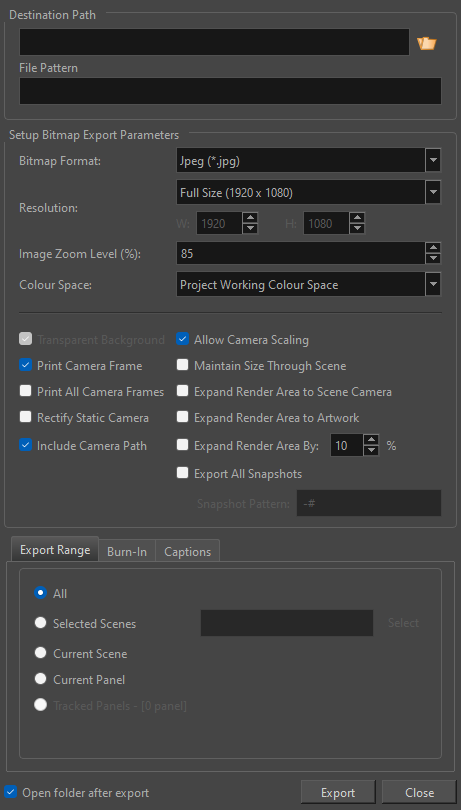Viewport: 461px width, 810px height.
Task: Switch to the Burn-In tab
Action: [127, 551]
